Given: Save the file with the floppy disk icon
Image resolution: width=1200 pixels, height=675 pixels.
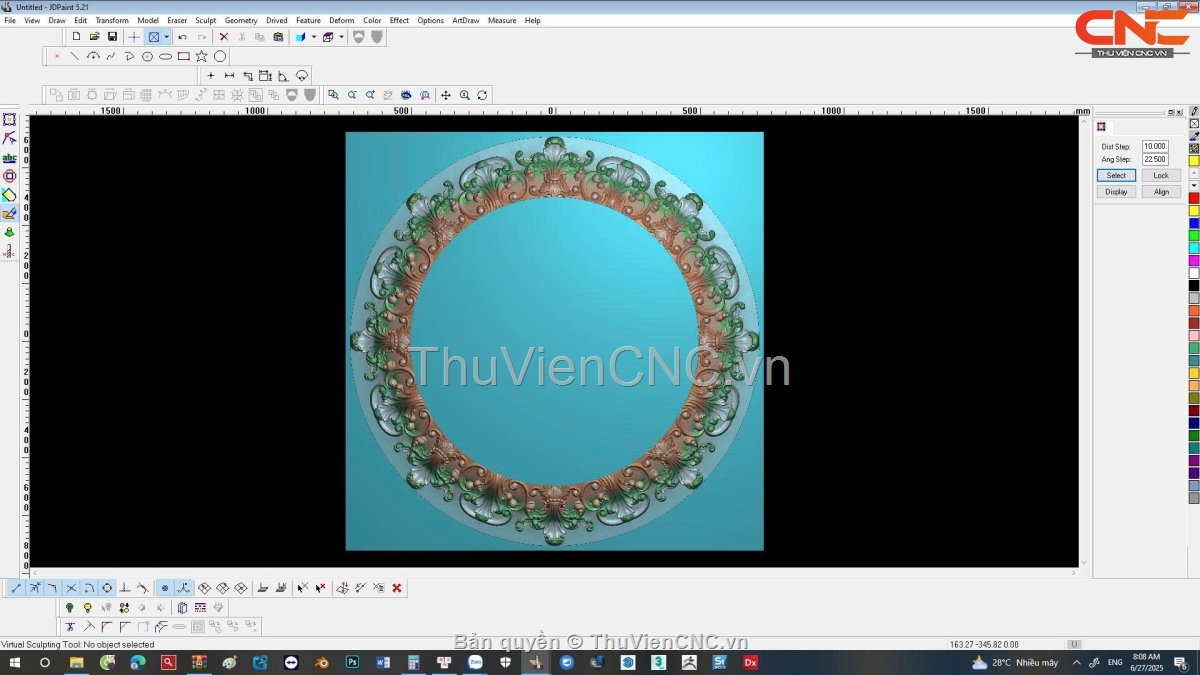Looking at the screenshot, I should click(x=112, y=37).
